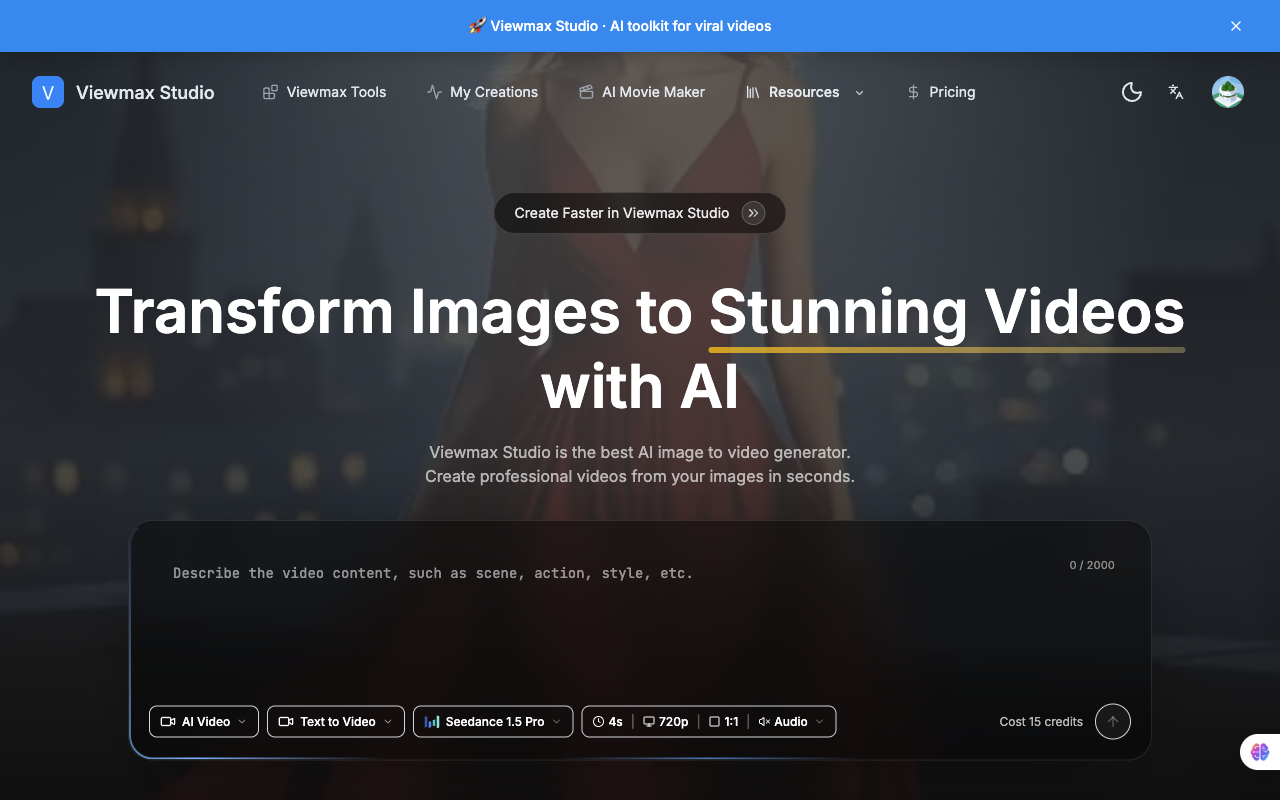The width and height of the screenshot is (1280, 800).
Task: Click the Pricing dollar sign icon
Action: pyautogui.click(x=913, y=92)
